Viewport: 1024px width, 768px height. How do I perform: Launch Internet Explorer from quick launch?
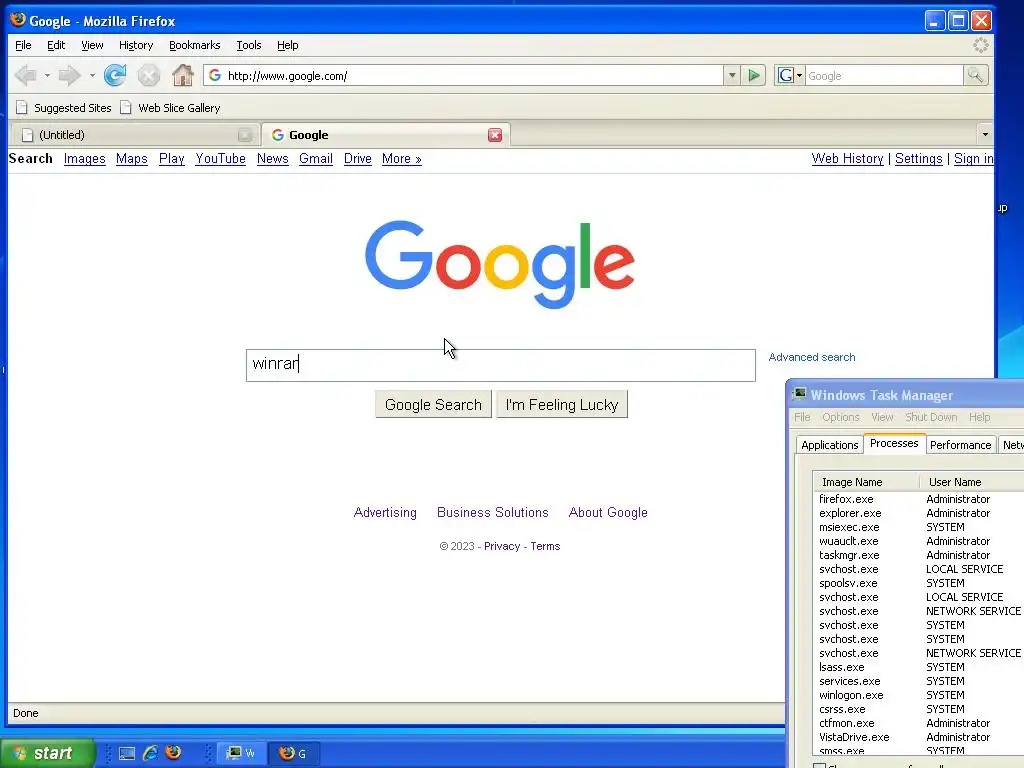[x=150, y=754]
